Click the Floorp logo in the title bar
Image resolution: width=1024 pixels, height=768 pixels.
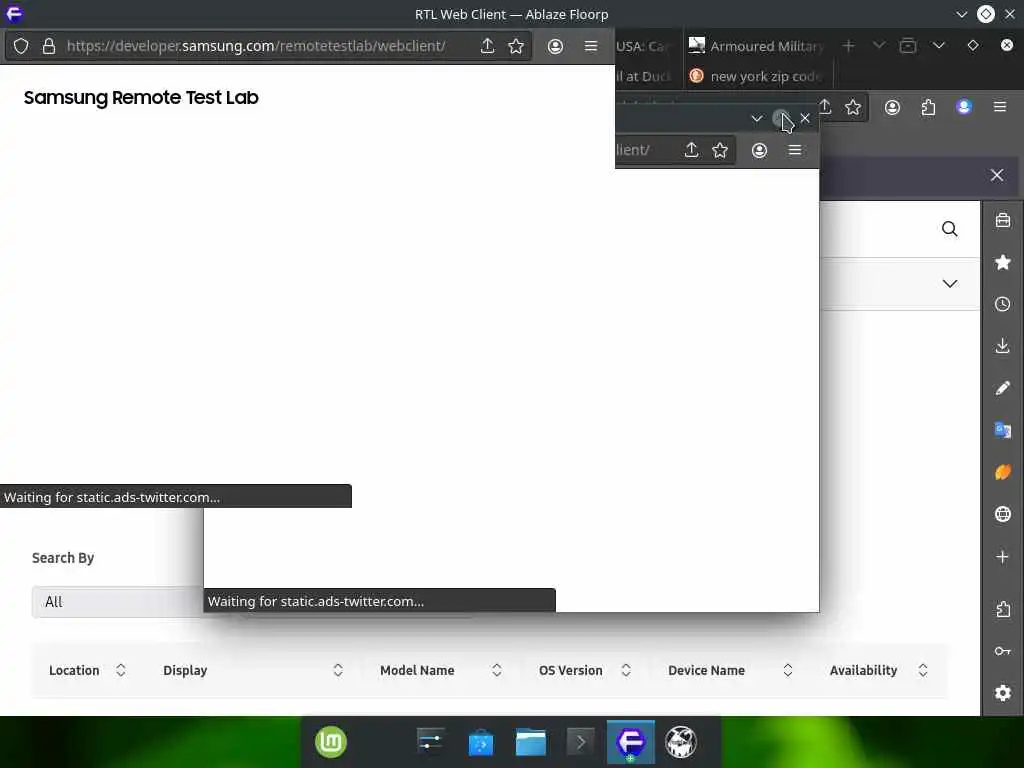tap(14, 14)
